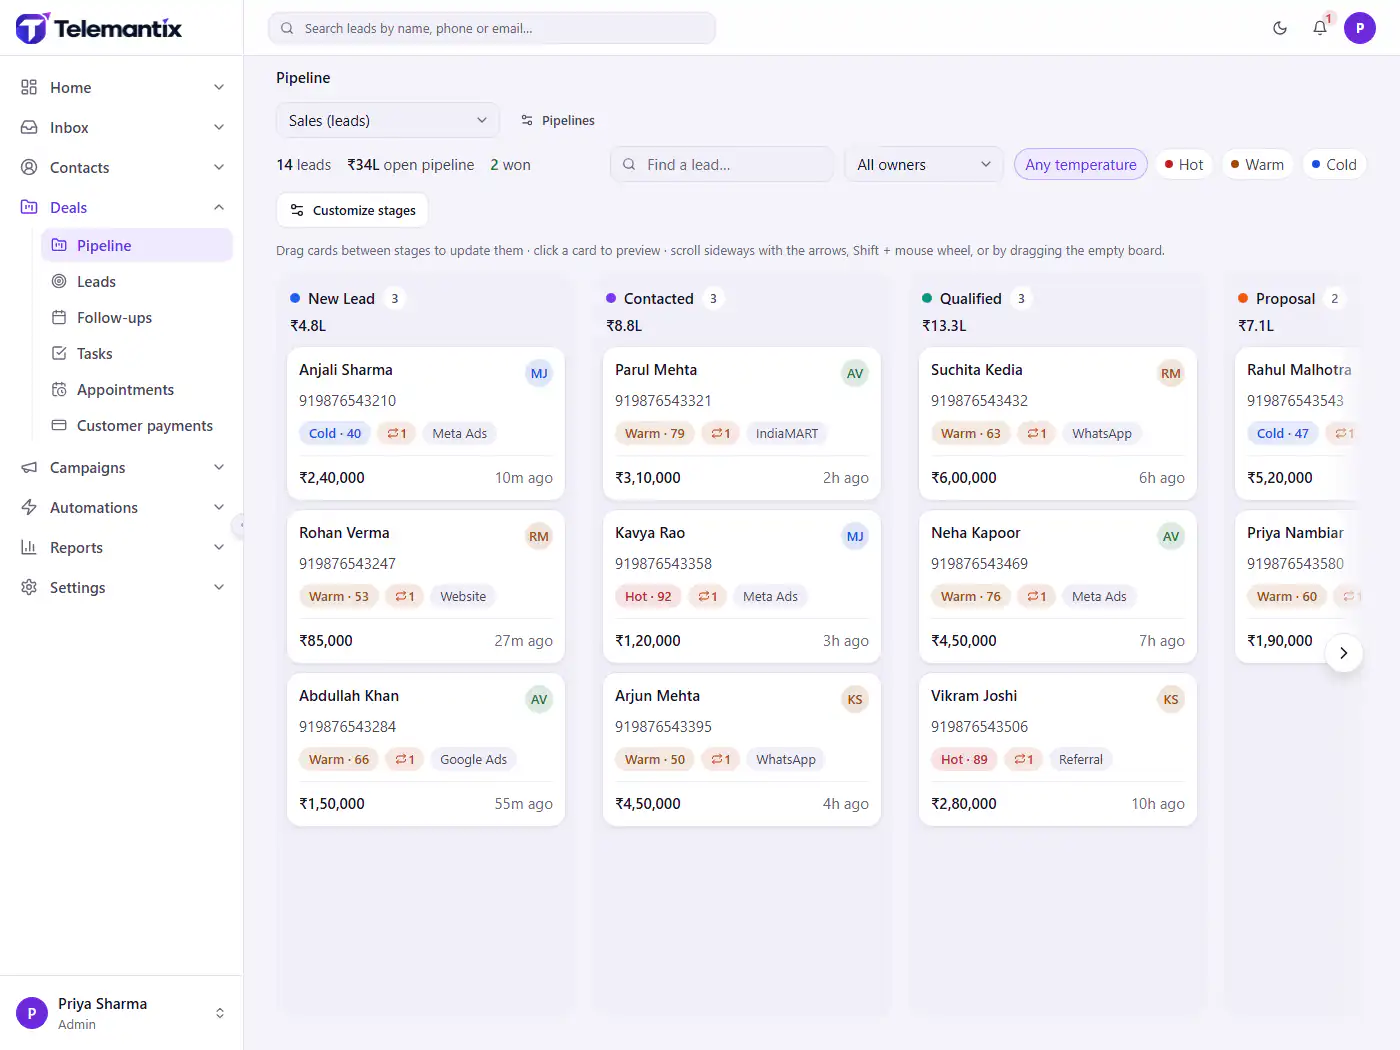Click the Automations lightning icon

tap(29, 507)
